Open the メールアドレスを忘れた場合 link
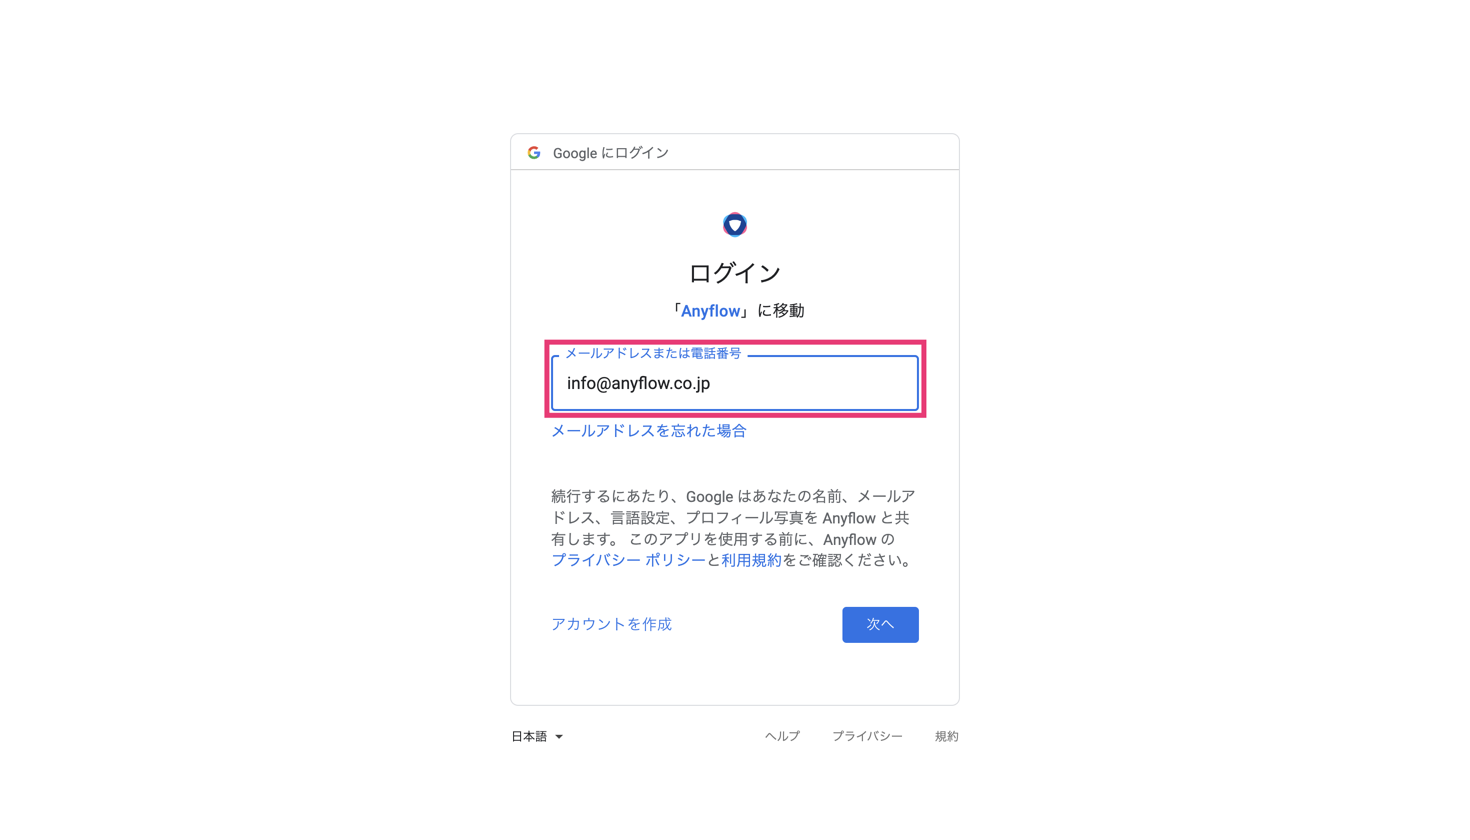Image resolution: width=1470 pixels, height=840 pixels. [x=649, y=431]
